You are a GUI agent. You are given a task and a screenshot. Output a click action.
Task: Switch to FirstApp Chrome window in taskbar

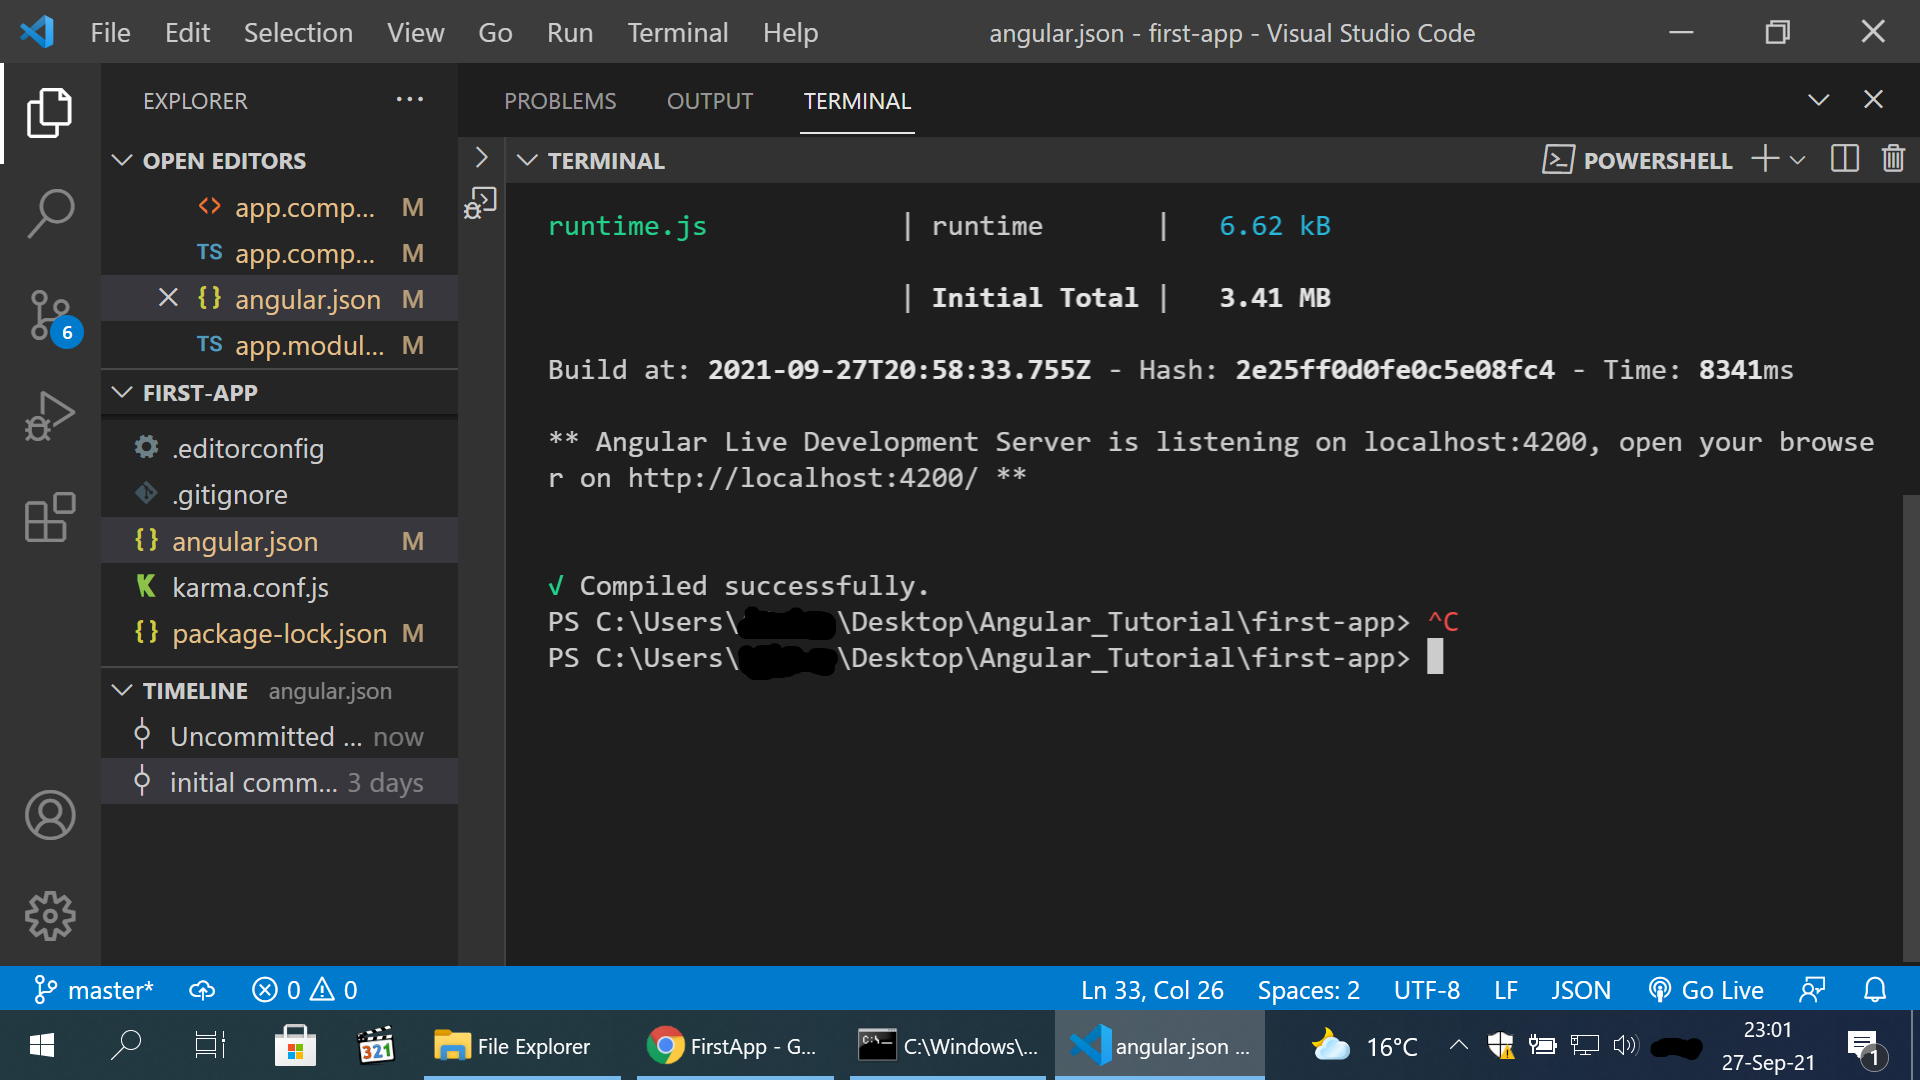735,1046
